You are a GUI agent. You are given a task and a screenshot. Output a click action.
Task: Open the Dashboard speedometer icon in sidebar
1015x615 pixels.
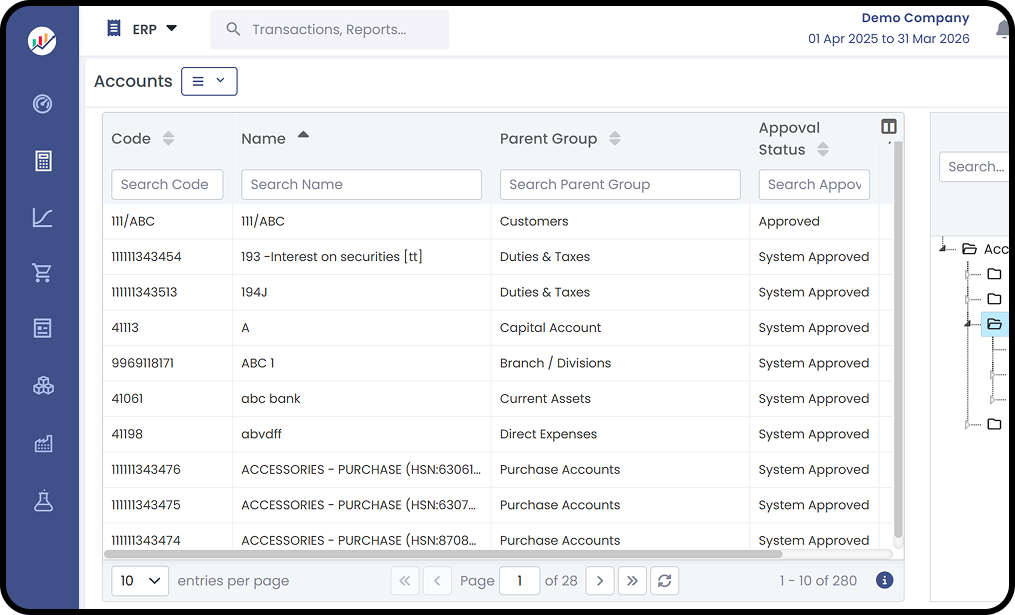pyautogui.click(x=42, y=103)
